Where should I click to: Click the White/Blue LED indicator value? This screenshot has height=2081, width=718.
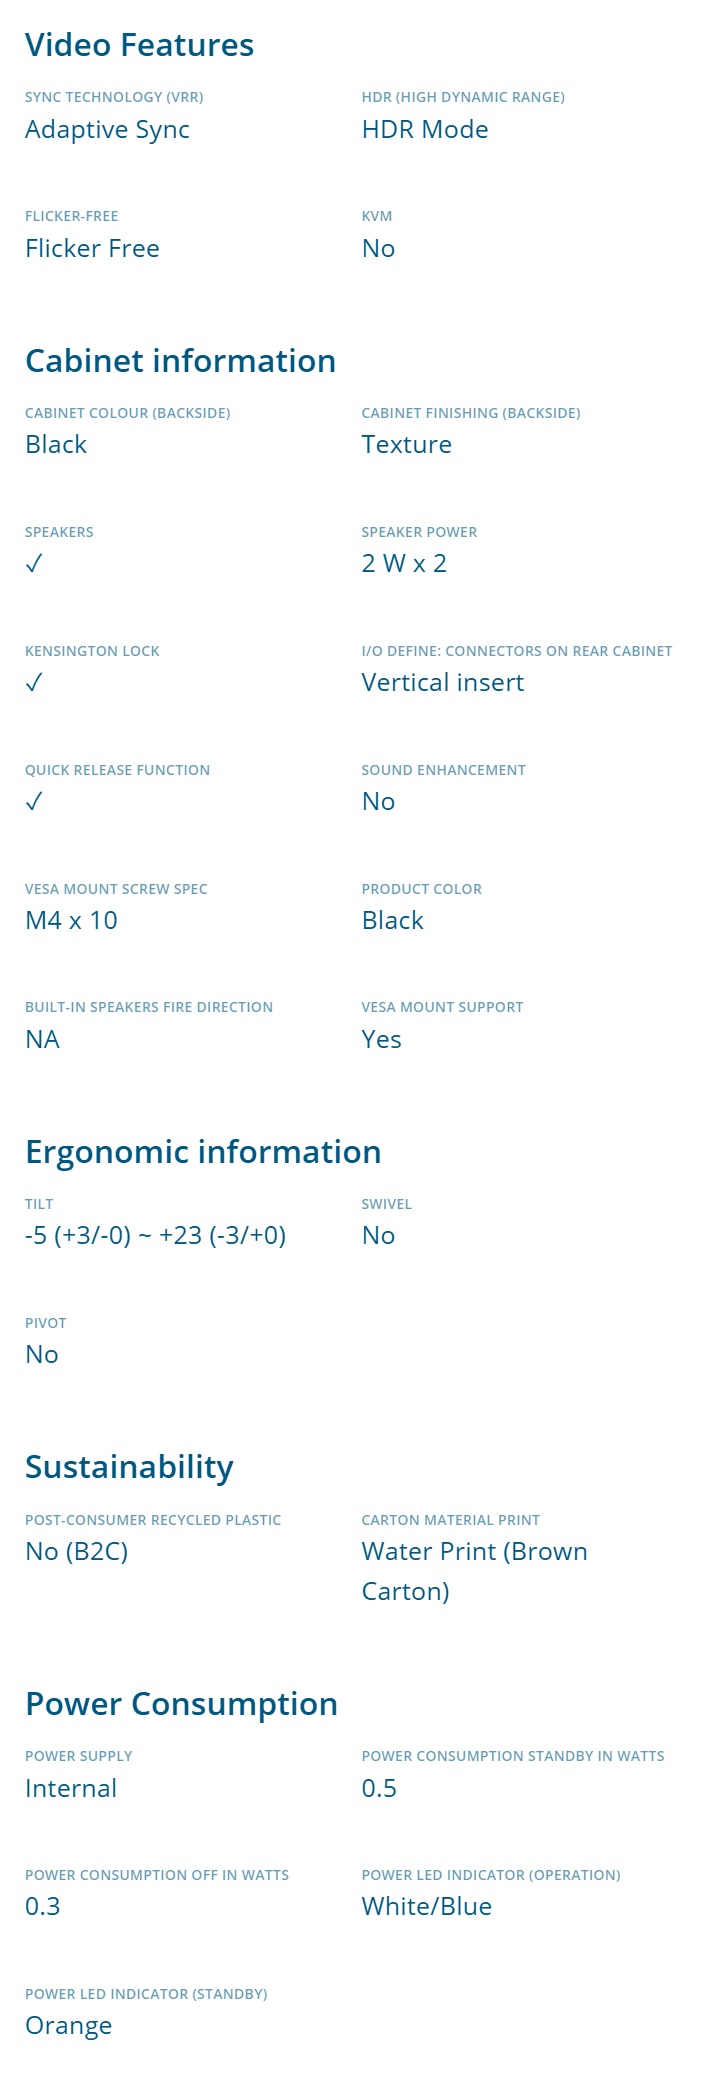tap(426, 1907)
